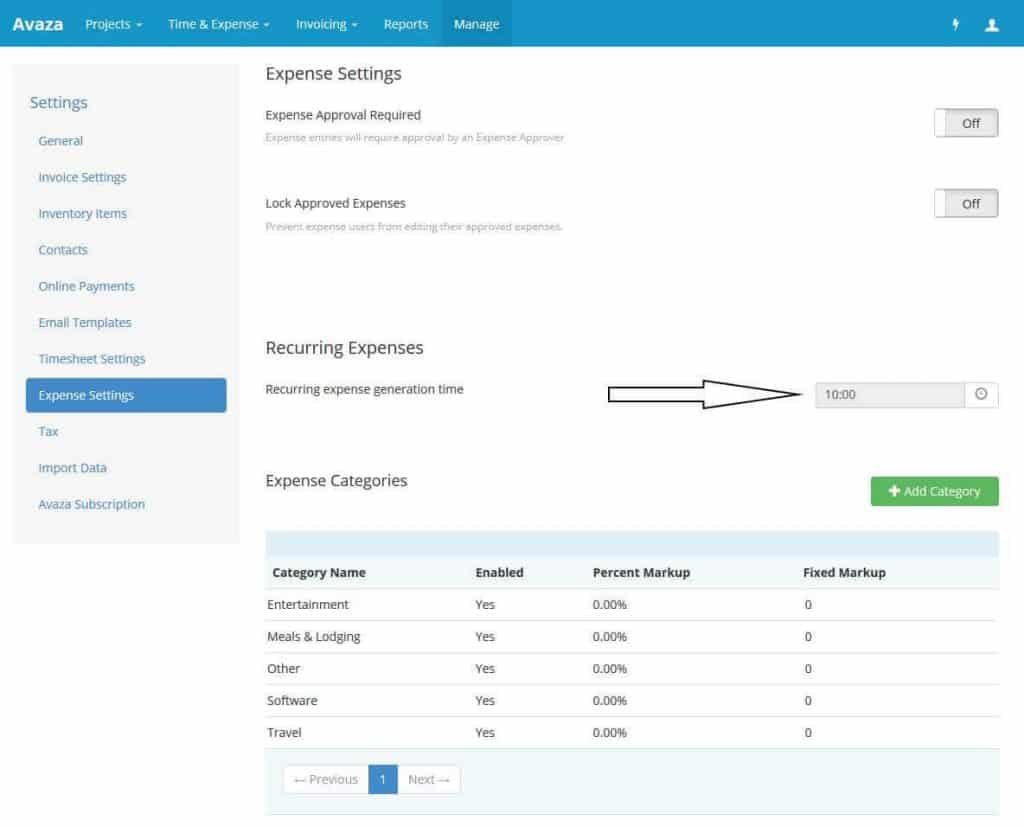The width and height of the screenshot is (1024, 827).
Task: Open the clock icon on generation time field
Action: pyautogui.click(x=980, y=394)
